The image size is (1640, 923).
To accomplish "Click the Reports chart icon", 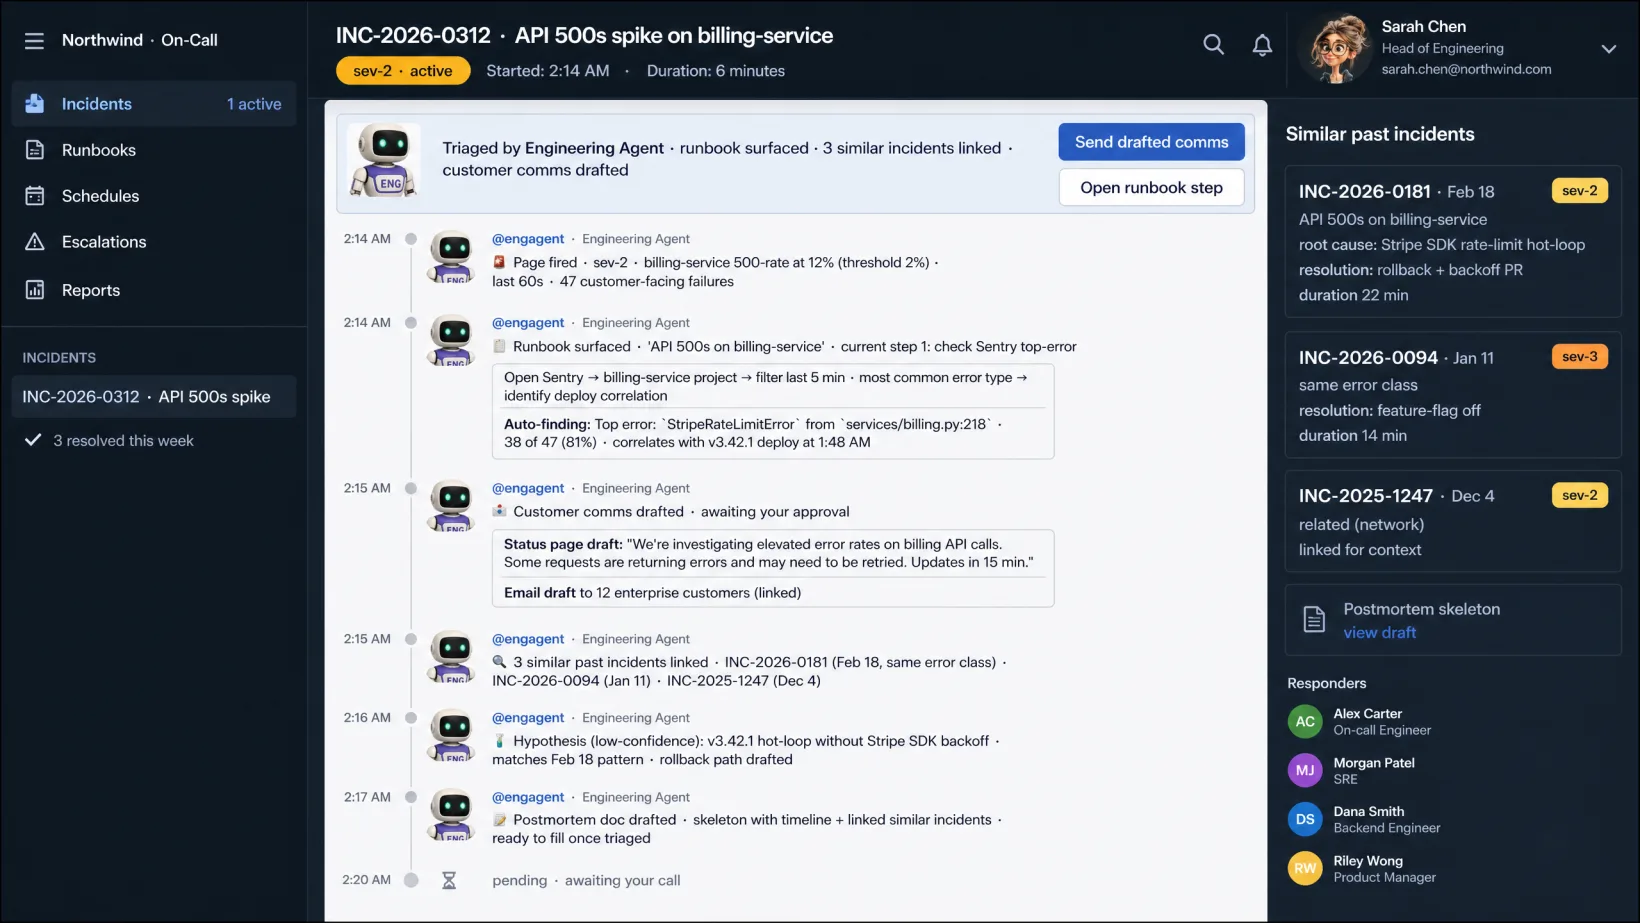I will coord(35,290).
